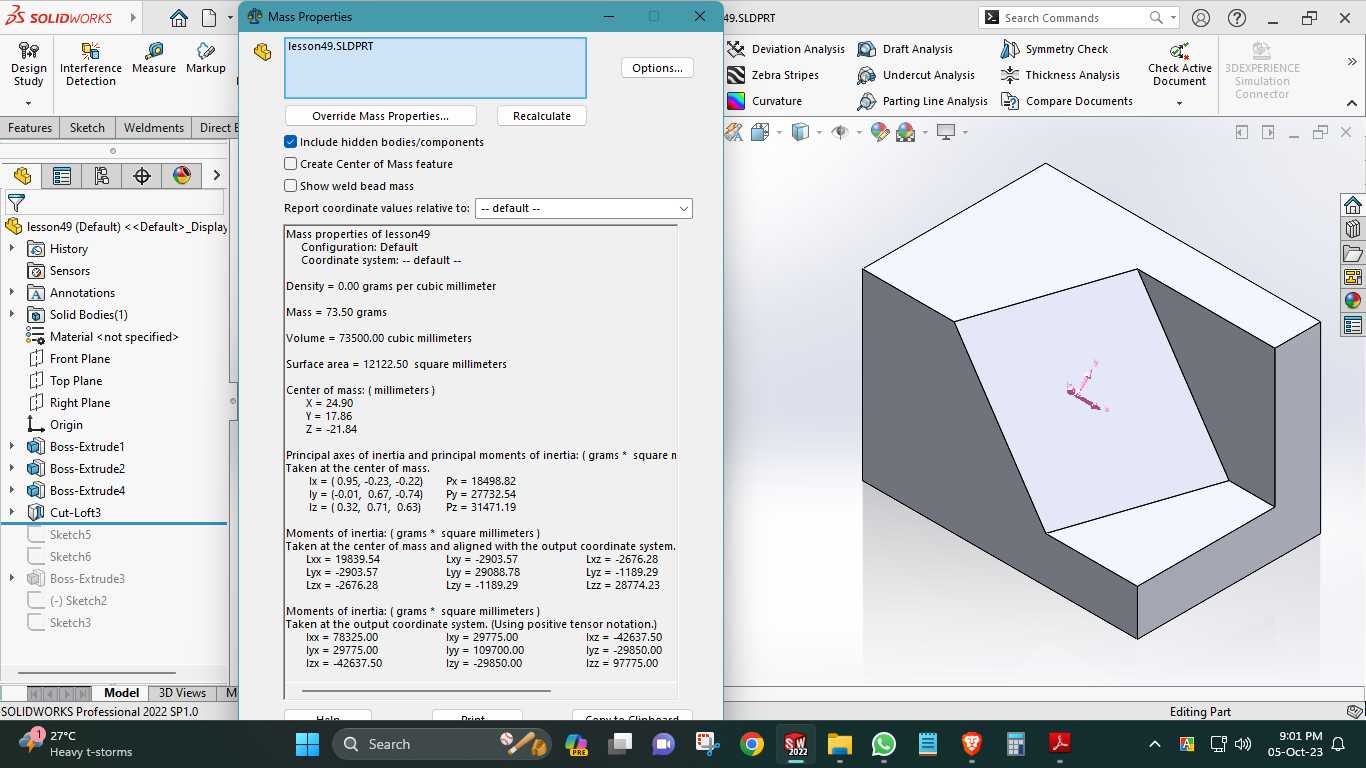The width and height of the screenshot is (1366, 768).
Task: Select Top Plane in tree
Action: (64, 381)
